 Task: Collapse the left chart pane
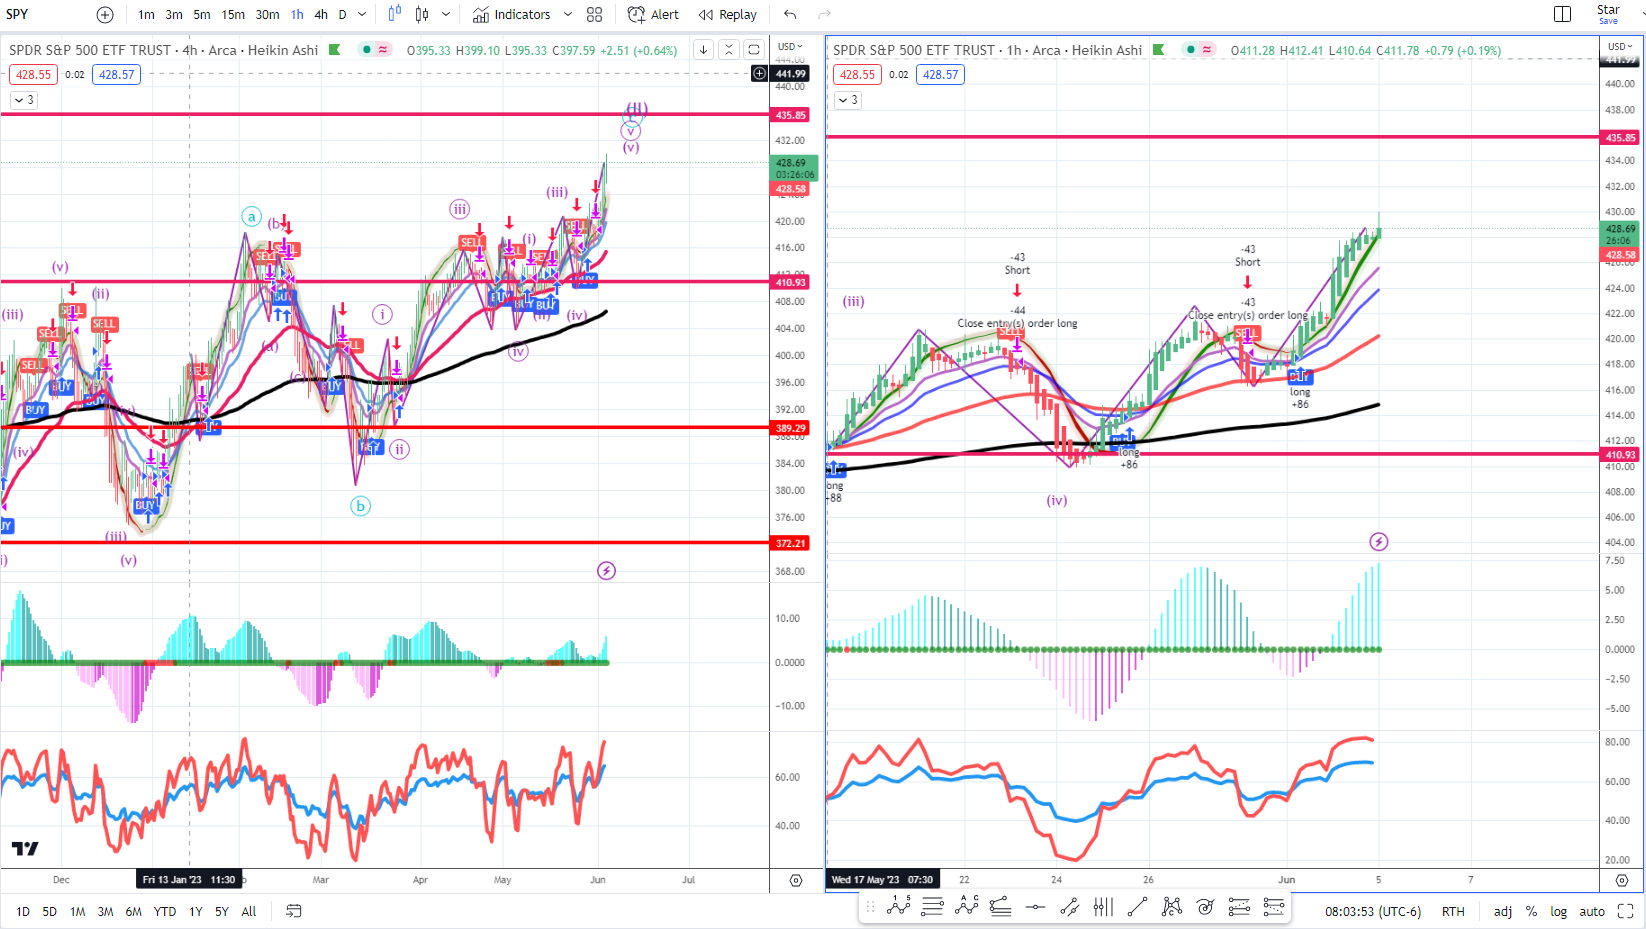click(729, 50)
